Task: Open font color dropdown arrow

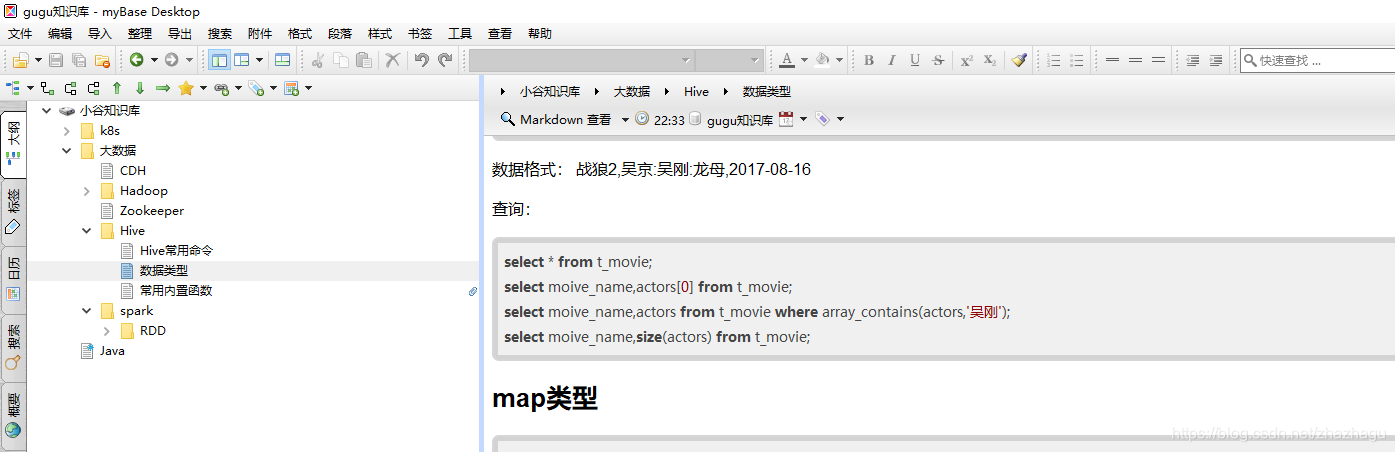Action: [x=803, y=60]
